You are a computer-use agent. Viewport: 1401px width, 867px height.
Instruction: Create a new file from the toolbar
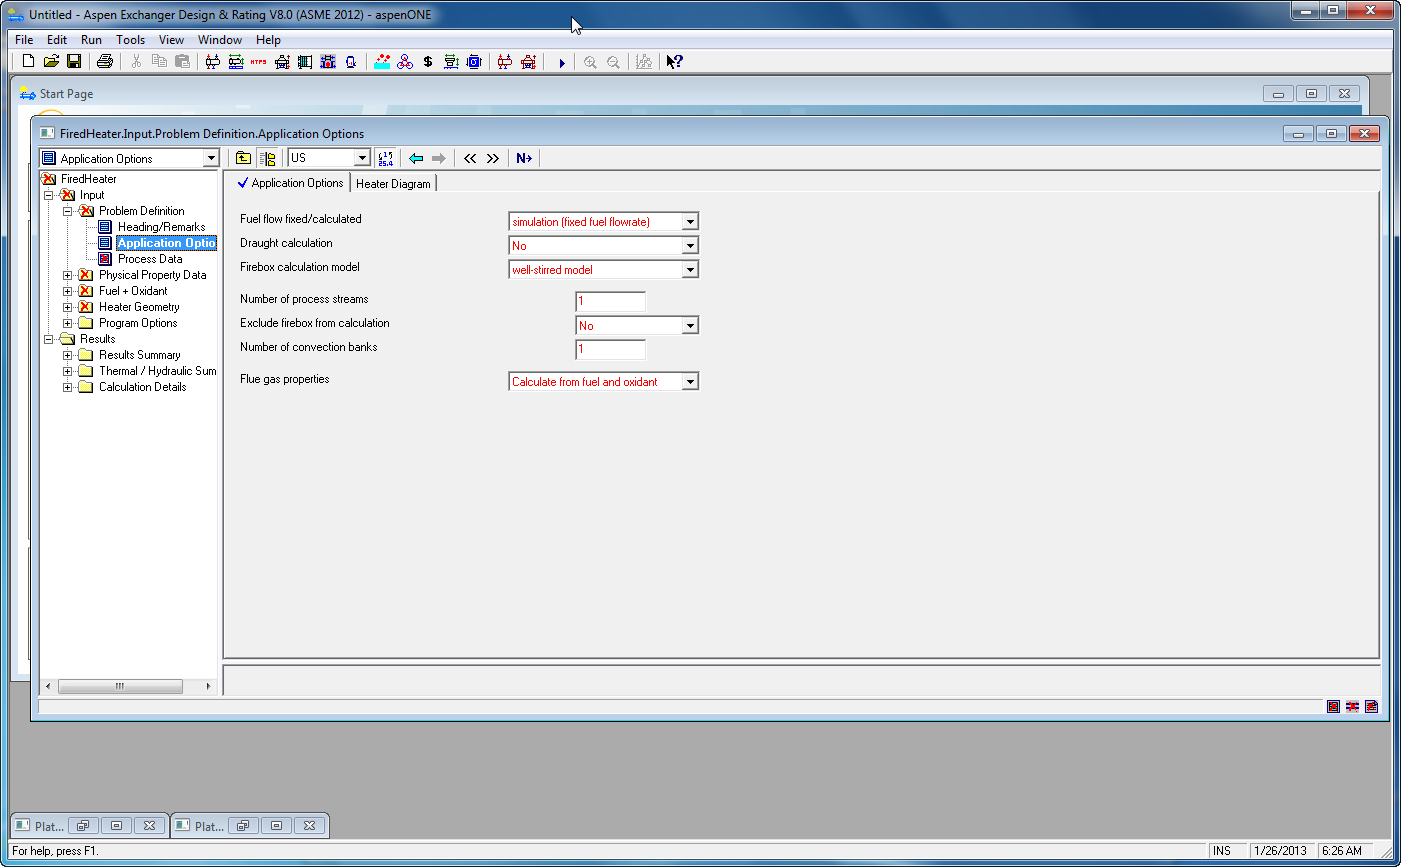(28, 62)
